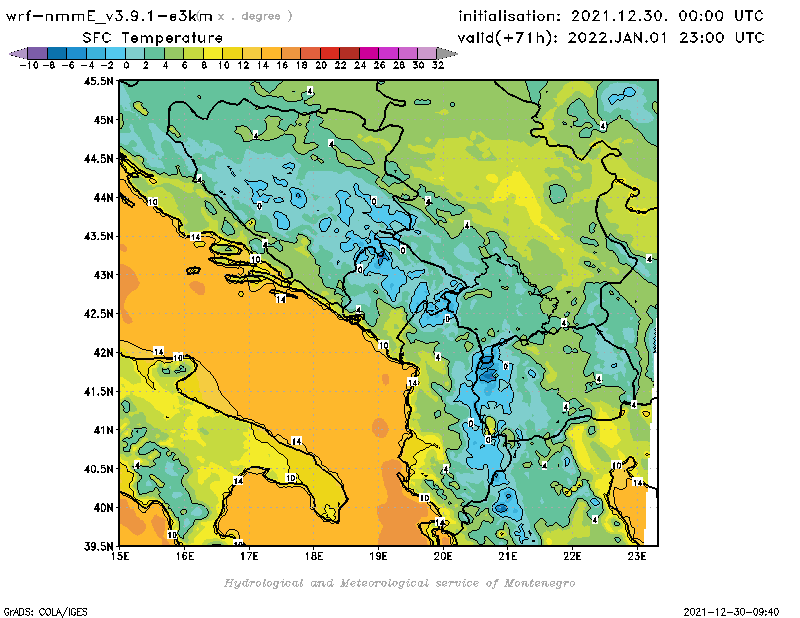Click the 21E longitude label

click(x=508, y=556)
